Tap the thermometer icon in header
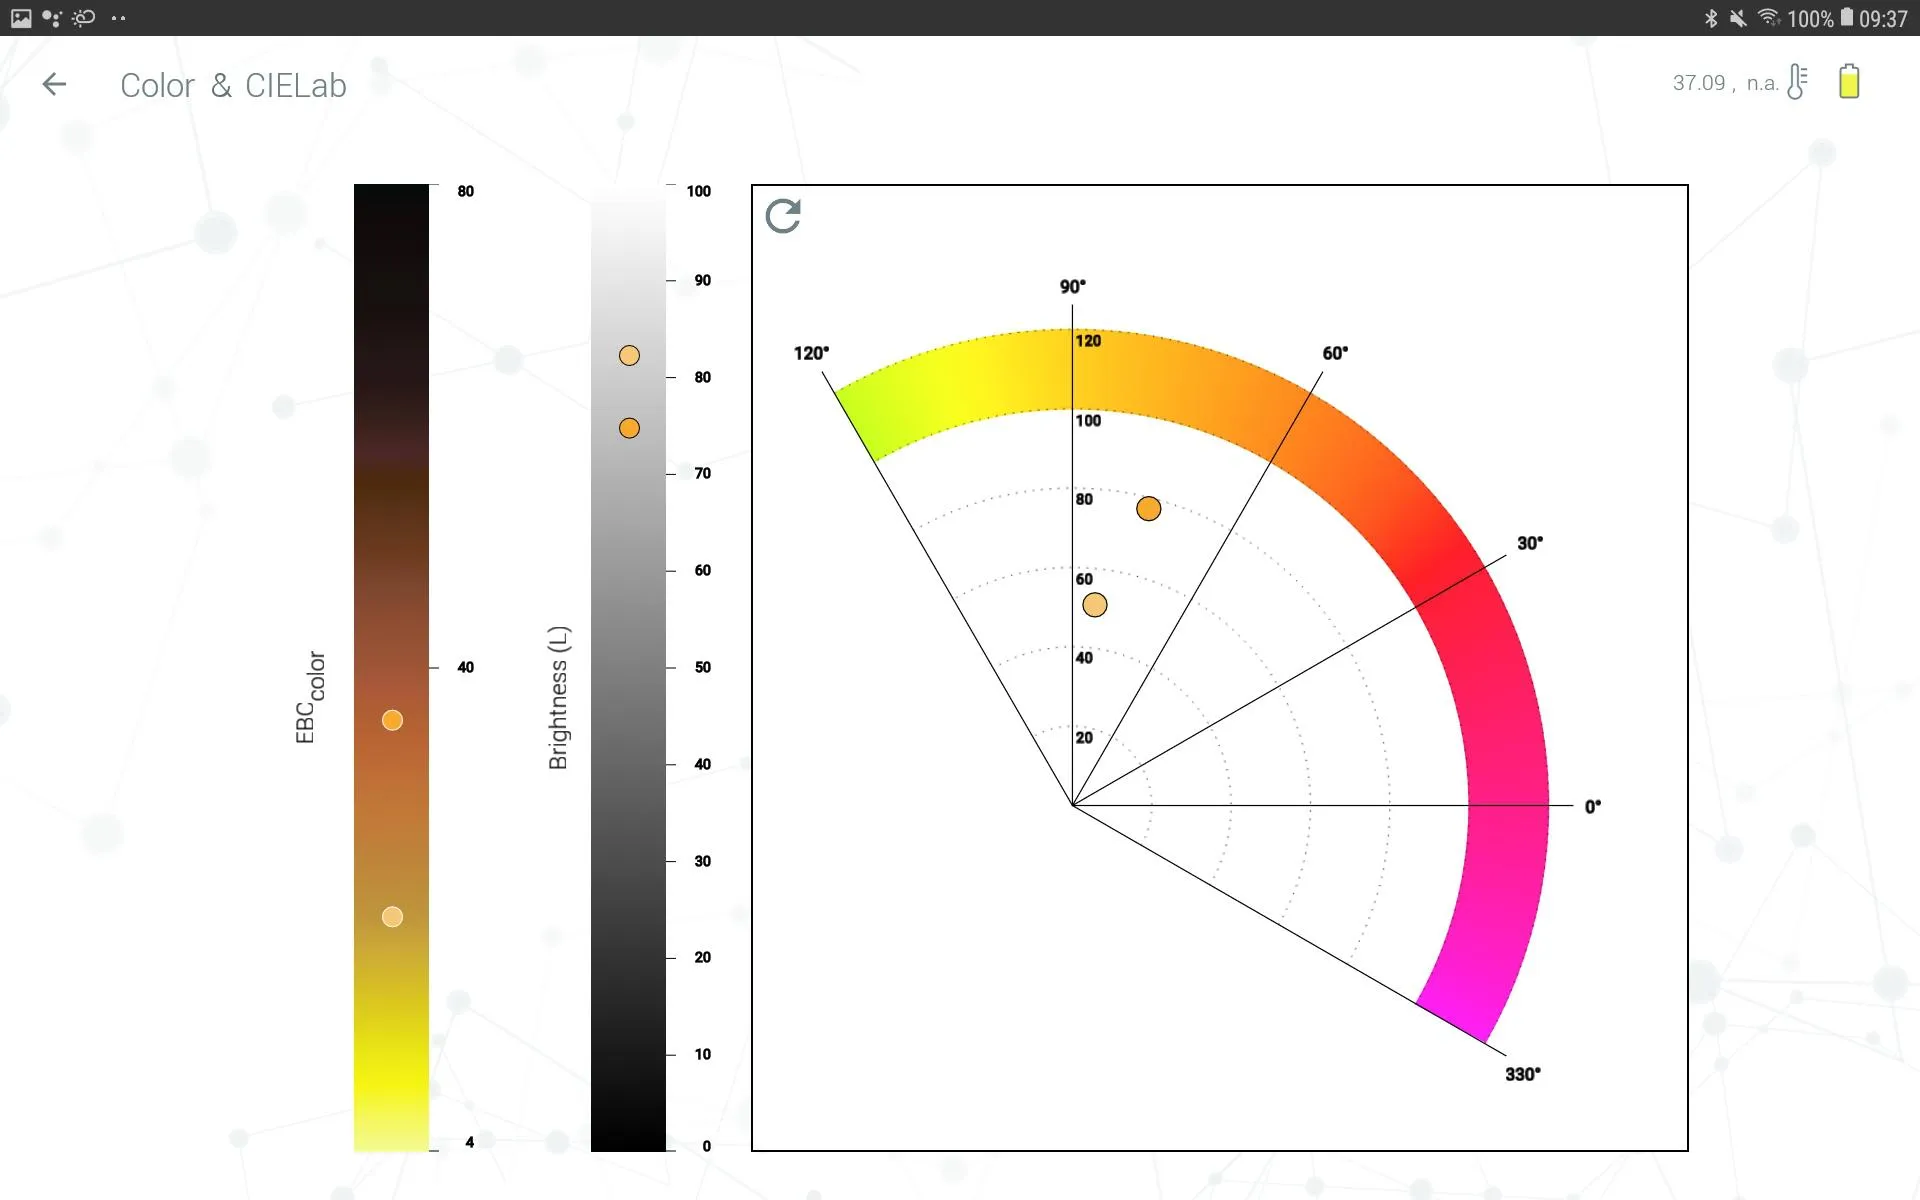The height and width of the screenshot is (1200, 1920). (1798, 82)
